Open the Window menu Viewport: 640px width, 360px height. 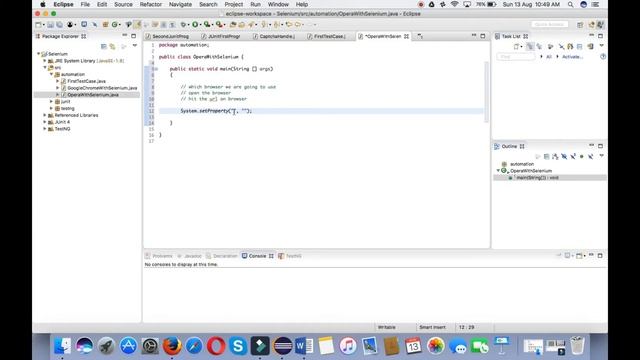point(278,4)
